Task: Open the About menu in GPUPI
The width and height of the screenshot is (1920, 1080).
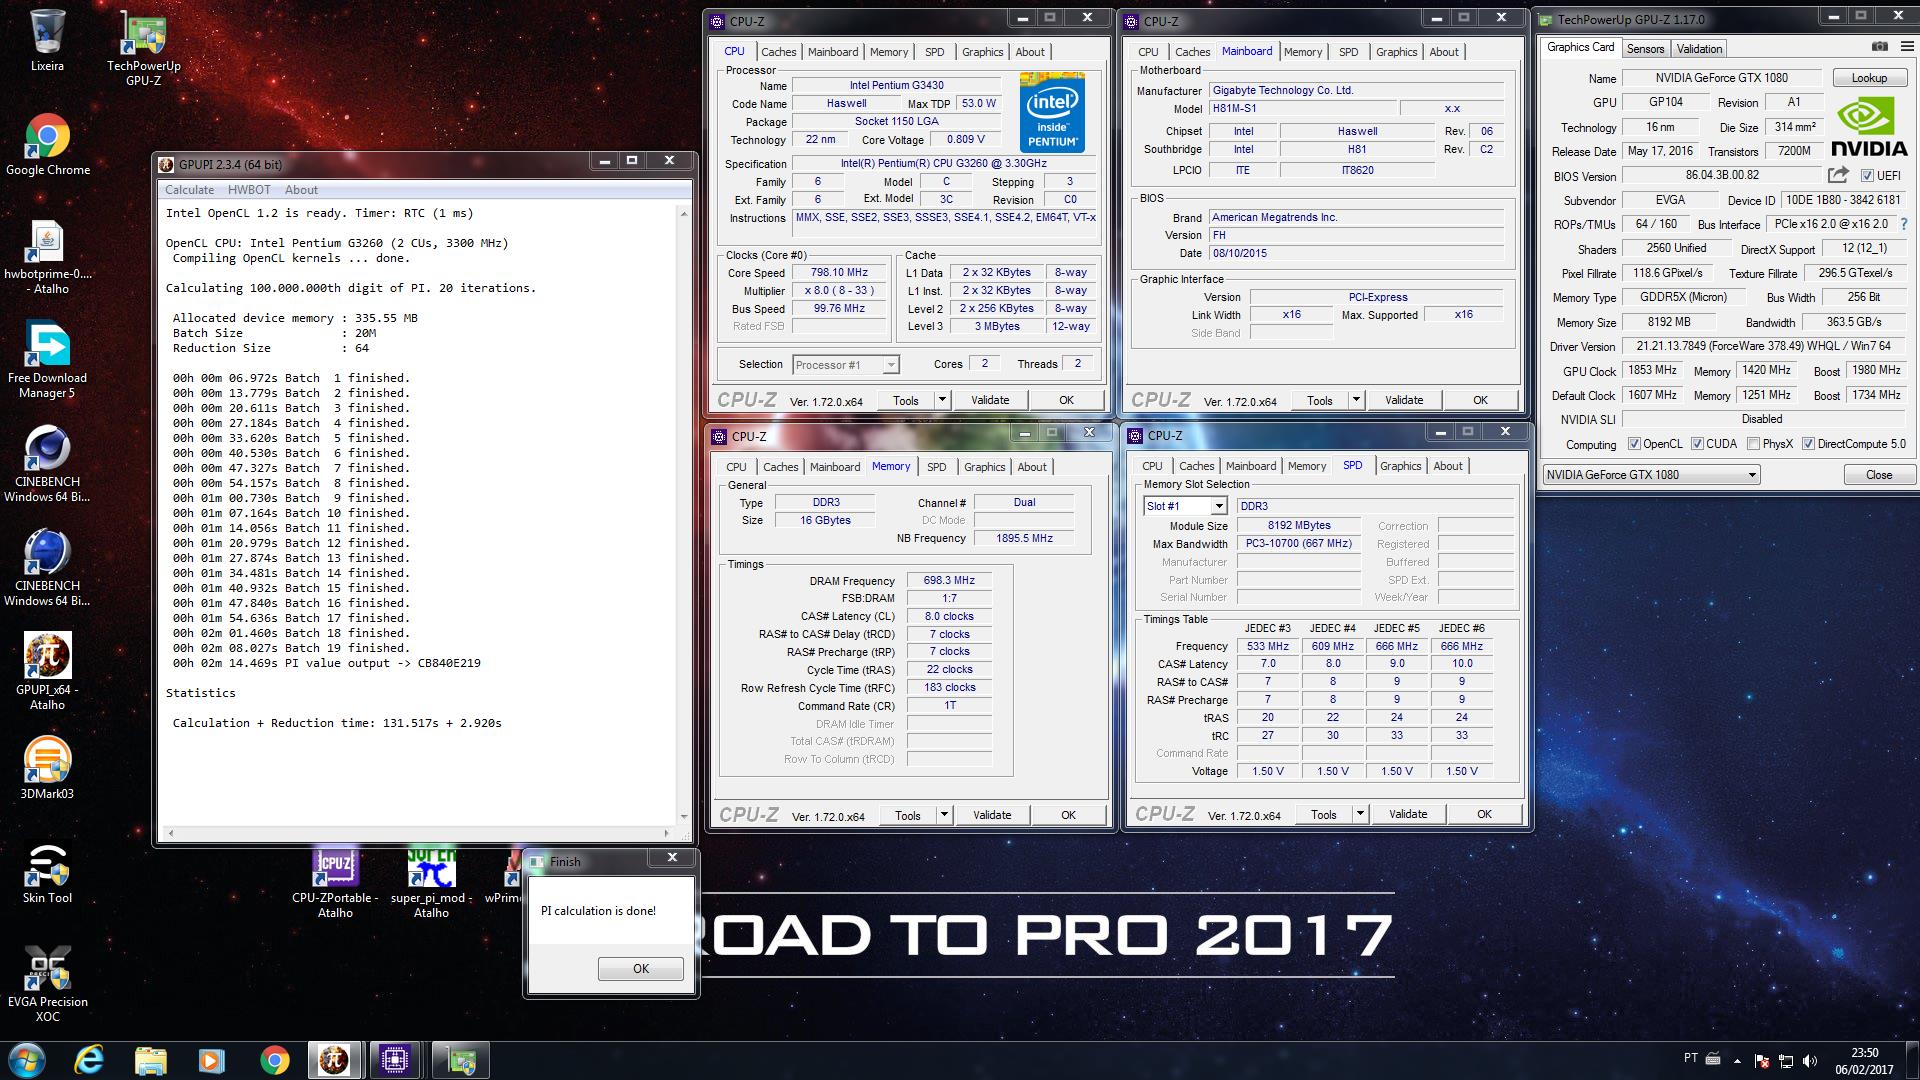Action: pos(301,190)
